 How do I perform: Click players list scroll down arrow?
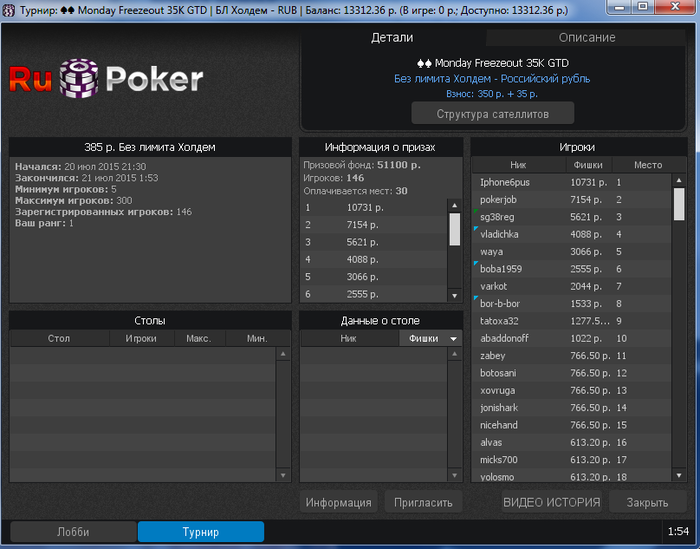tap(679, 475)
